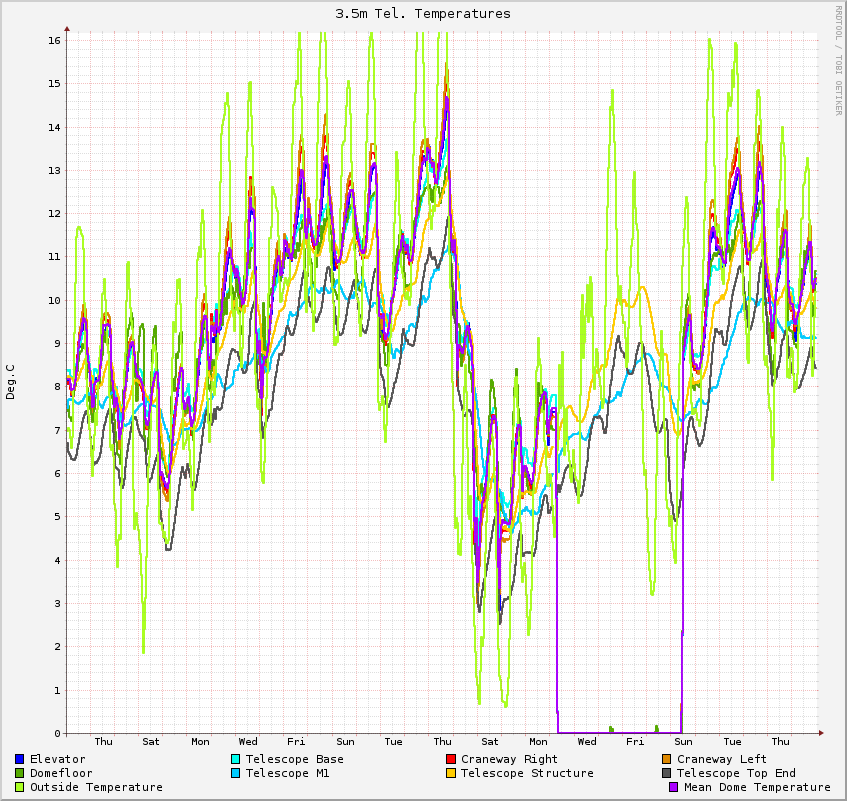Image resolution: width=847 pixels, height=801 pixels.
Task: Click the green Domefloor legend swatch
Action: coord(19,773)
